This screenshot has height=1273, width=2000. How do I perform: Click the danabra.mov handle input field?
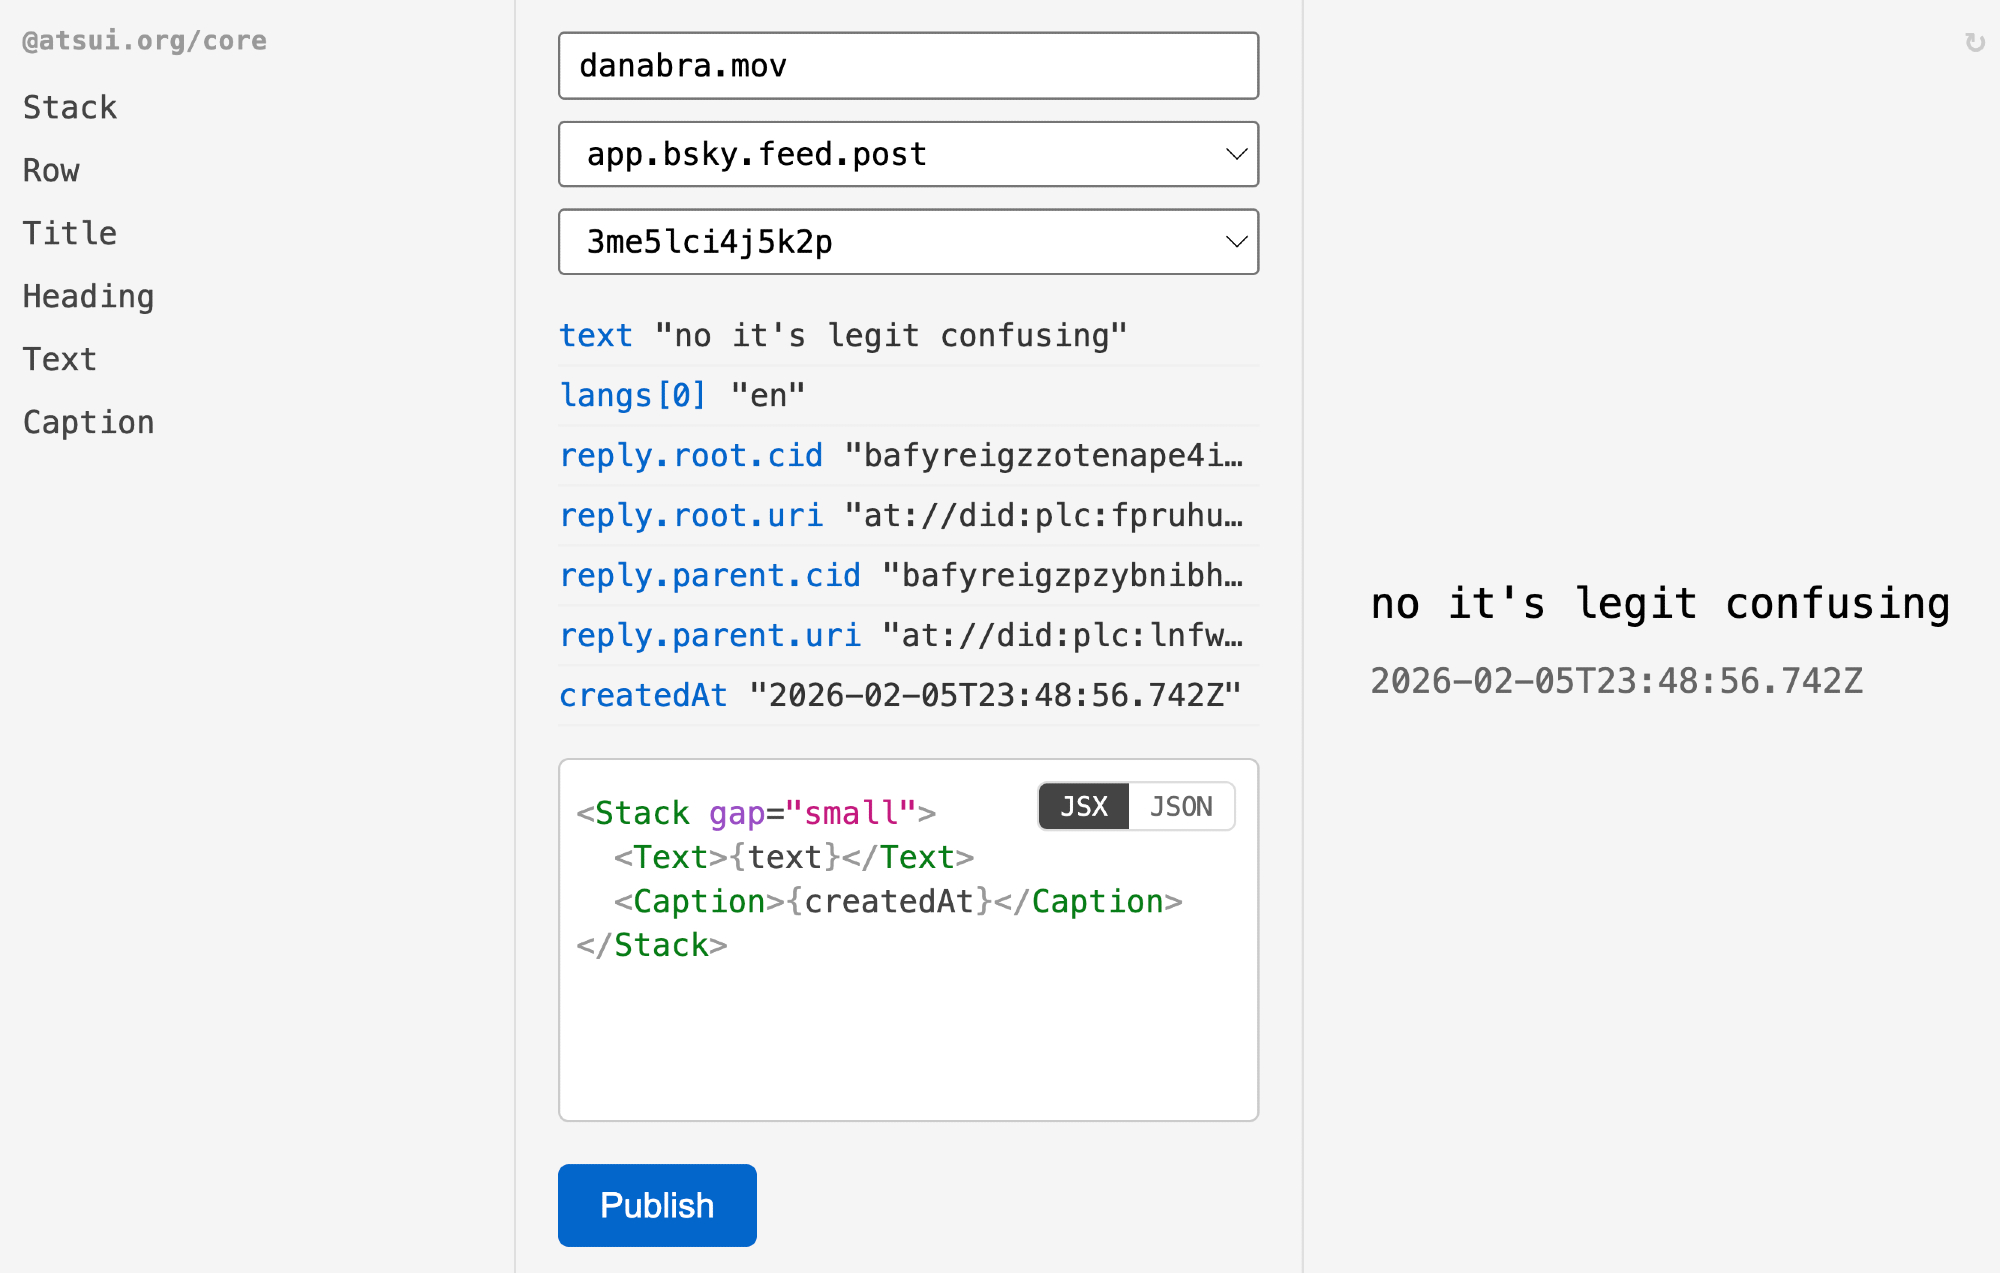[x=908, y=66]
